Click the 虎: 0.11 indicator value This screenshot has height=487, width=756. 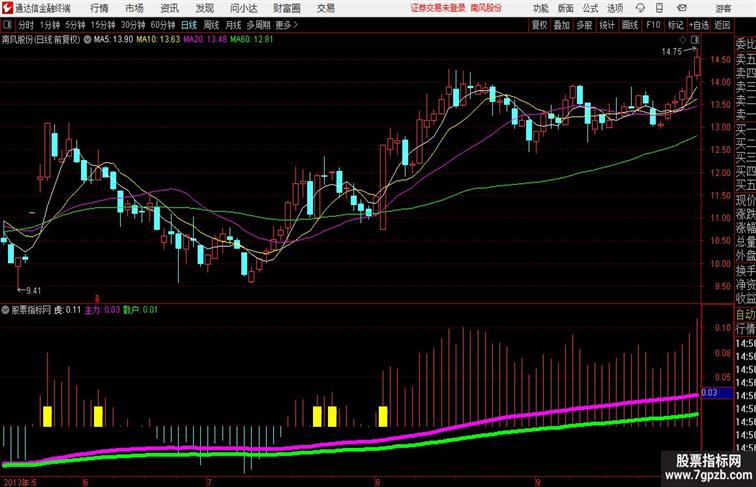(x=68, y=310)
